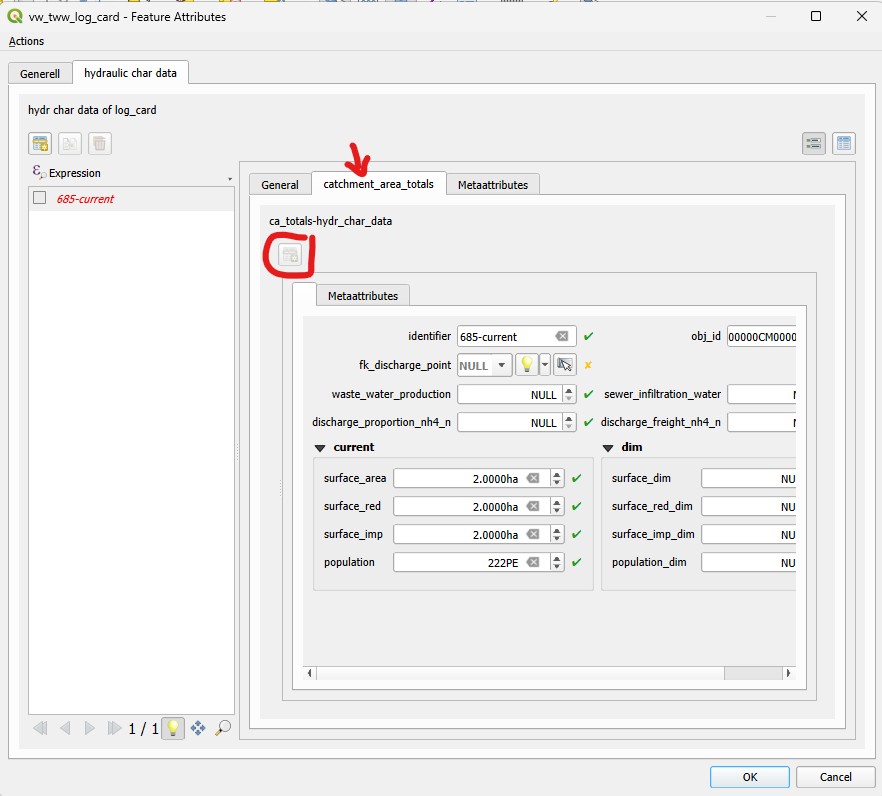This screenshot has height=796, width=882.
Task: Click the pan to feature arrows icon
Action: coord(198,729)
